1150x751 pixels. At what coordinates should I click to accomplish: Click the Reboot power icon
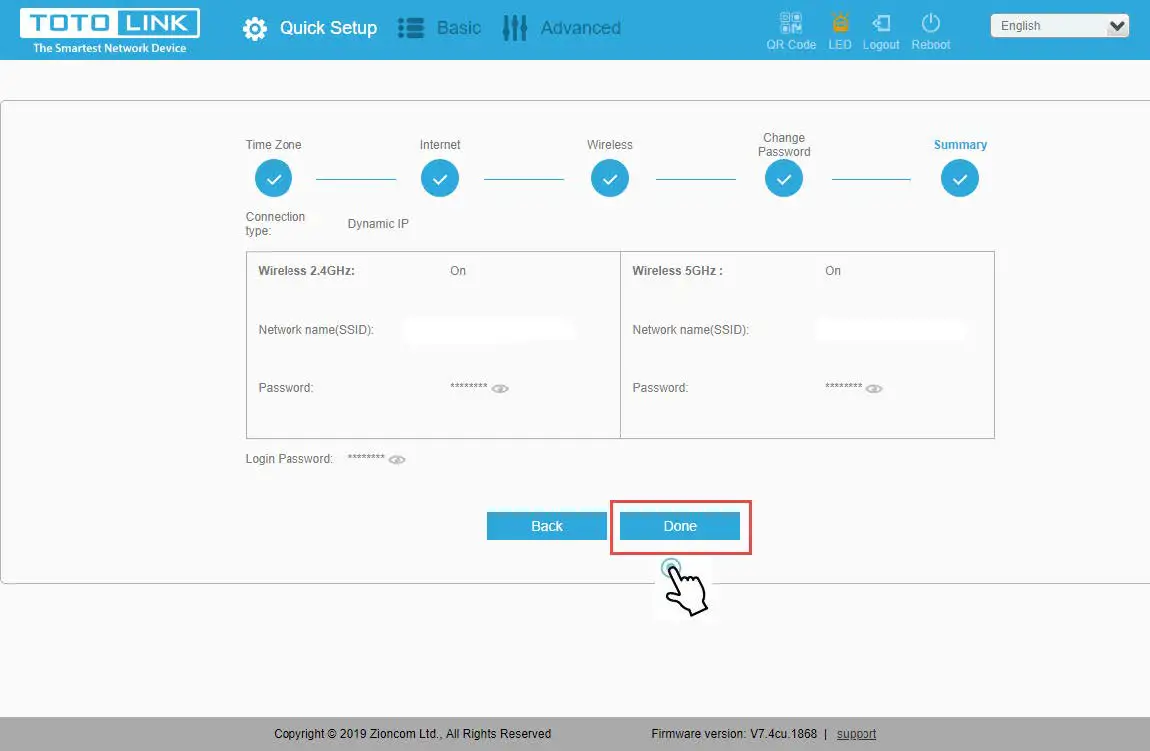tap(931, 23)
